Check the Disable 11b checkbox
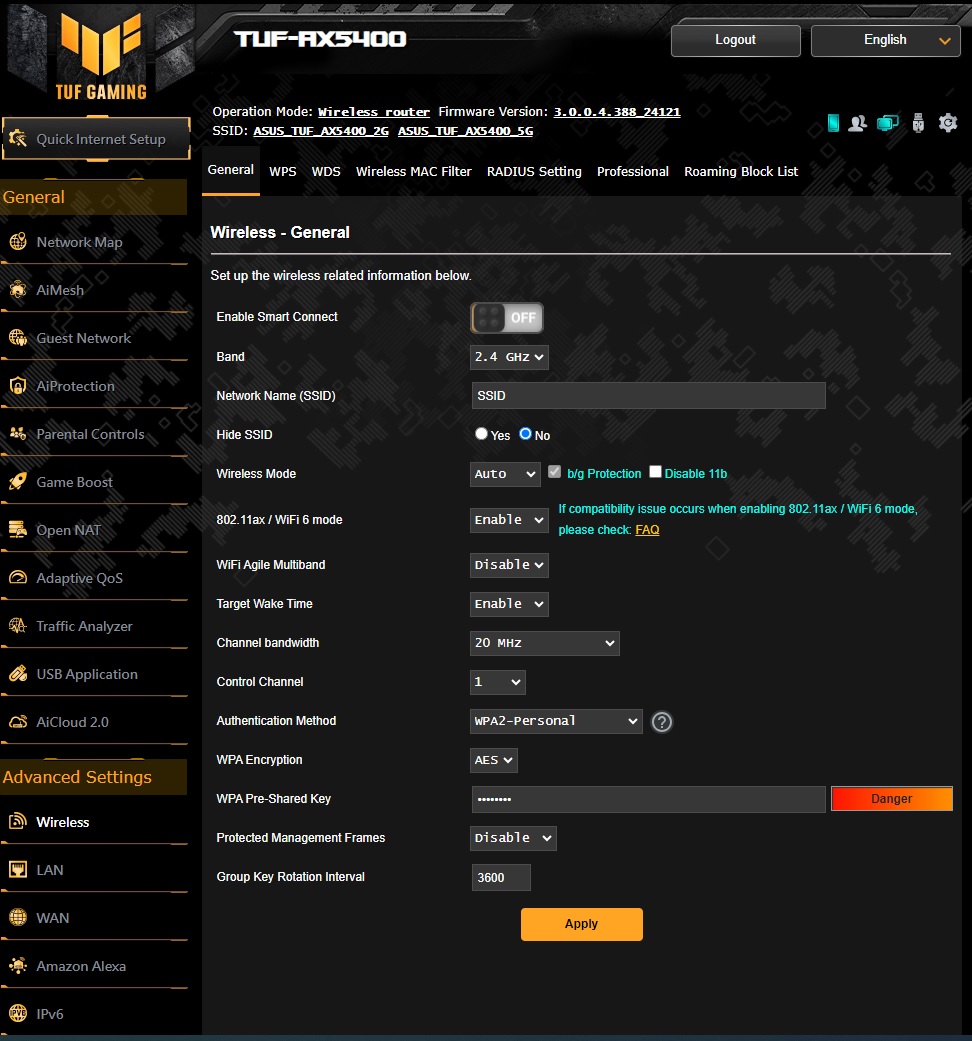The height and width of the screenshot is (1041, 972). click(x=656, y=472)
